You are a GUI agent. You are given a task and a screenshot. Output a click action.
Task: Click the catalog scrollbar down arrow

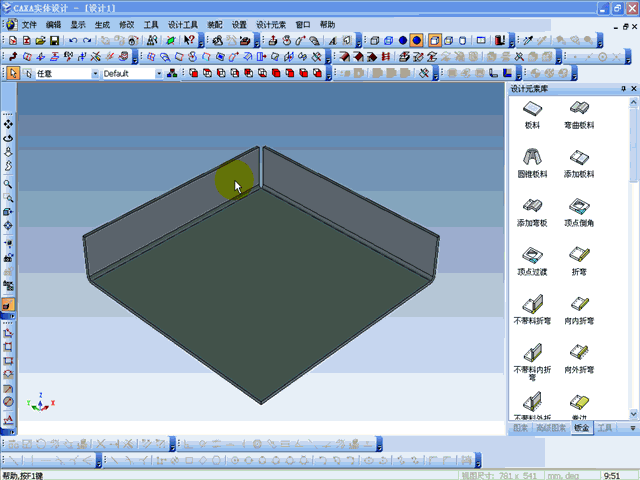tap(633, 414)
